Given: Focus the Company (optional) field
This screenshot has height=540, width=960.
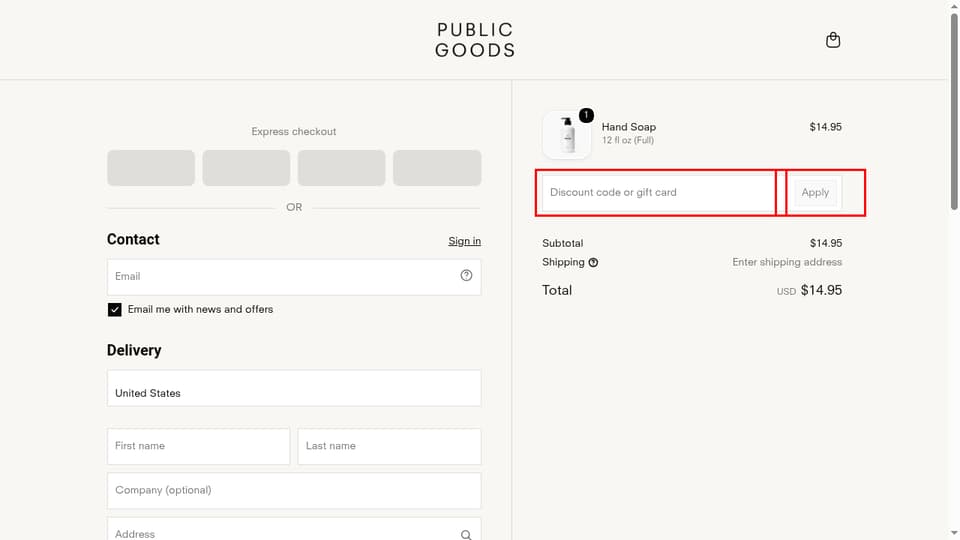Looking at the screenshot, I should (294, 490).
